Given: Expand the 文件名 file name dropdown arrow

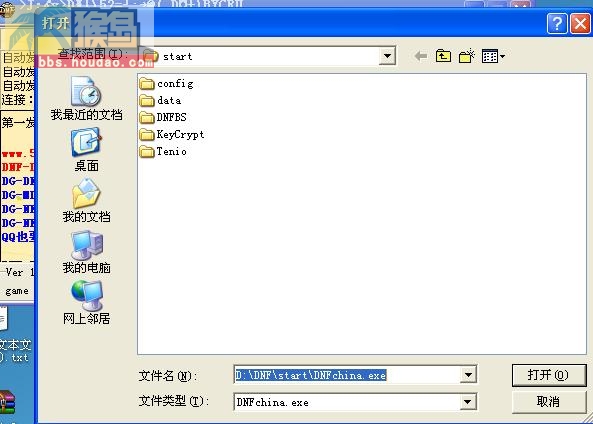Looking at the screenshot, I should point(468,375).
